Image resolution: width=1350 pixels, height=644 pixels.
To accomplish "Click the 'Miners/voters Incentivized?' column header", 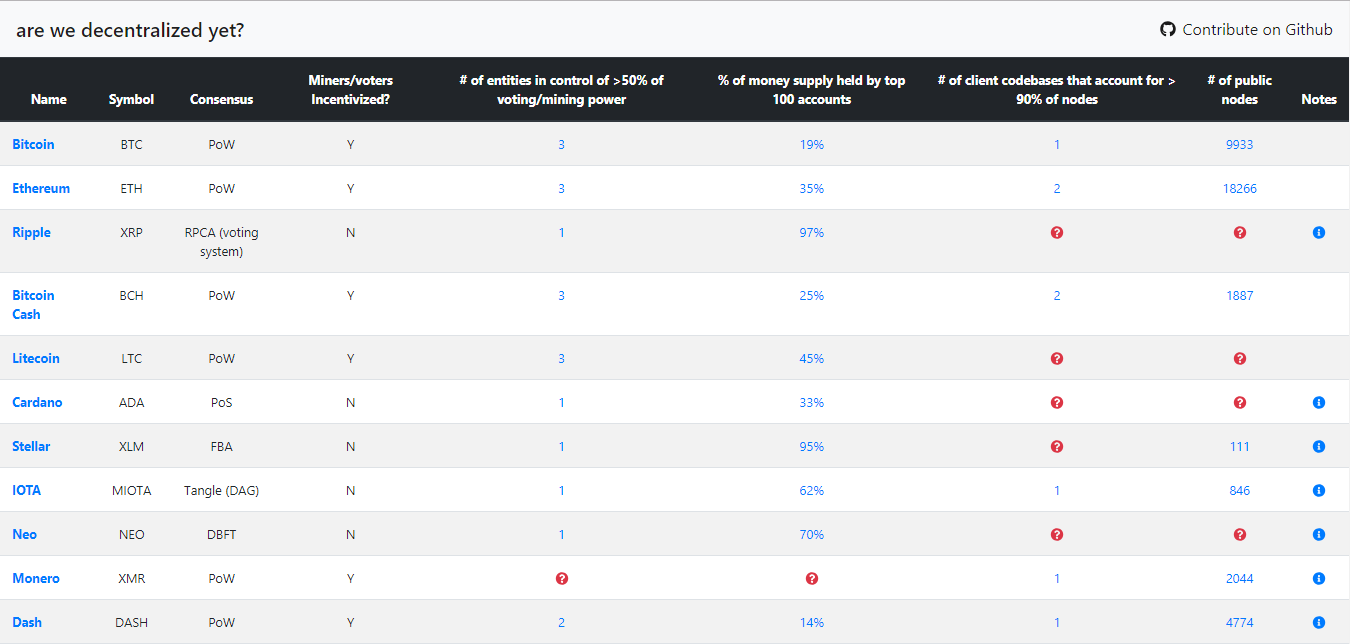I will 350,89.
